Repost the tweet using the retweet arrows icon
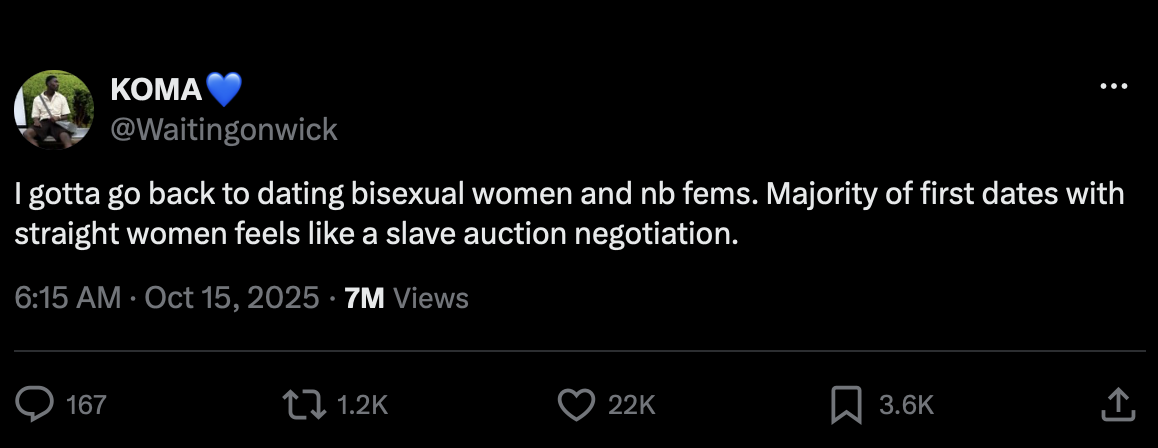The image size is (1158, 448). tap(305, 404)
